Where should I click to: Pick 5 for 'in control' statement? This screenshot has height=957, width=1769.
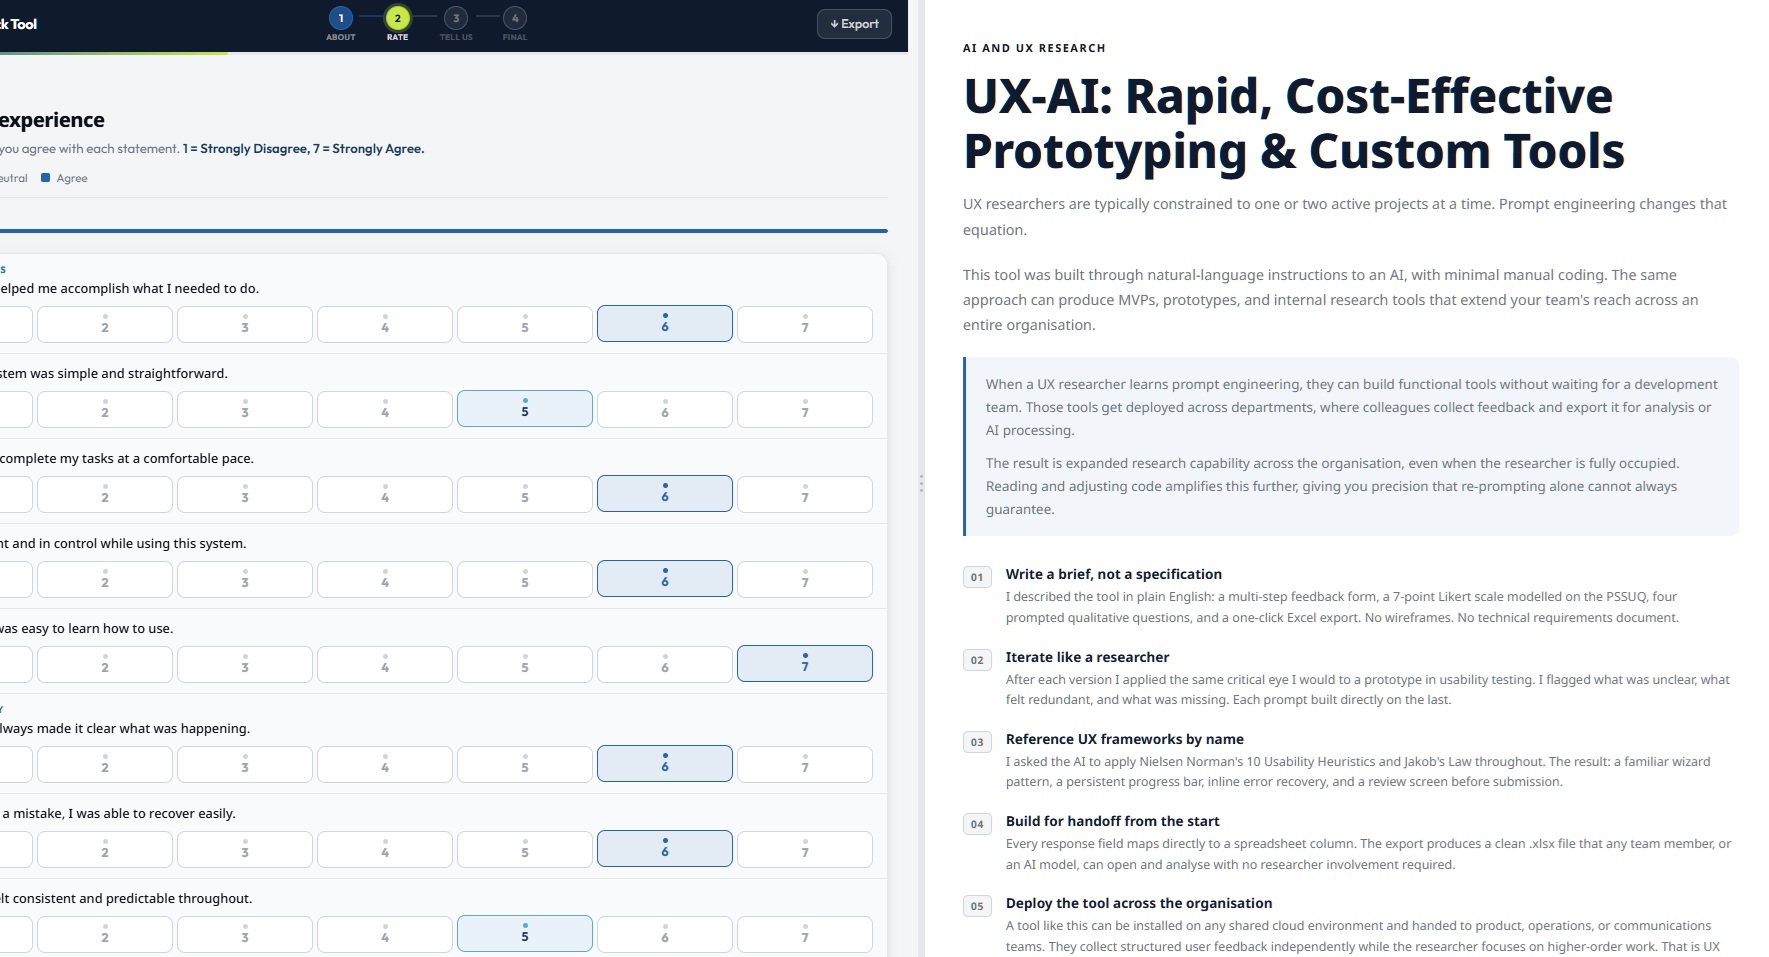(x=524, y=579)
